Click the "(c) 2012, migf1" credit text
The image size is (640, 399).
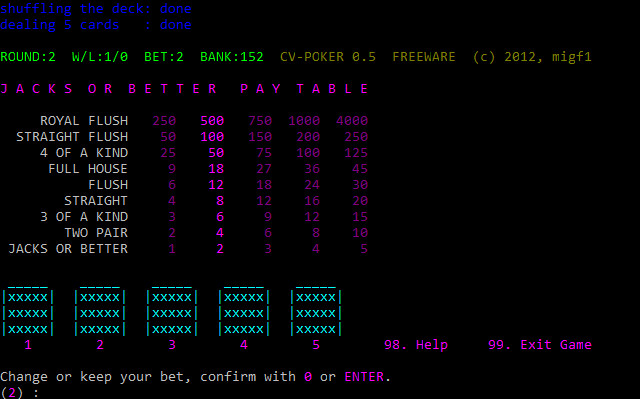click(532, 57)
